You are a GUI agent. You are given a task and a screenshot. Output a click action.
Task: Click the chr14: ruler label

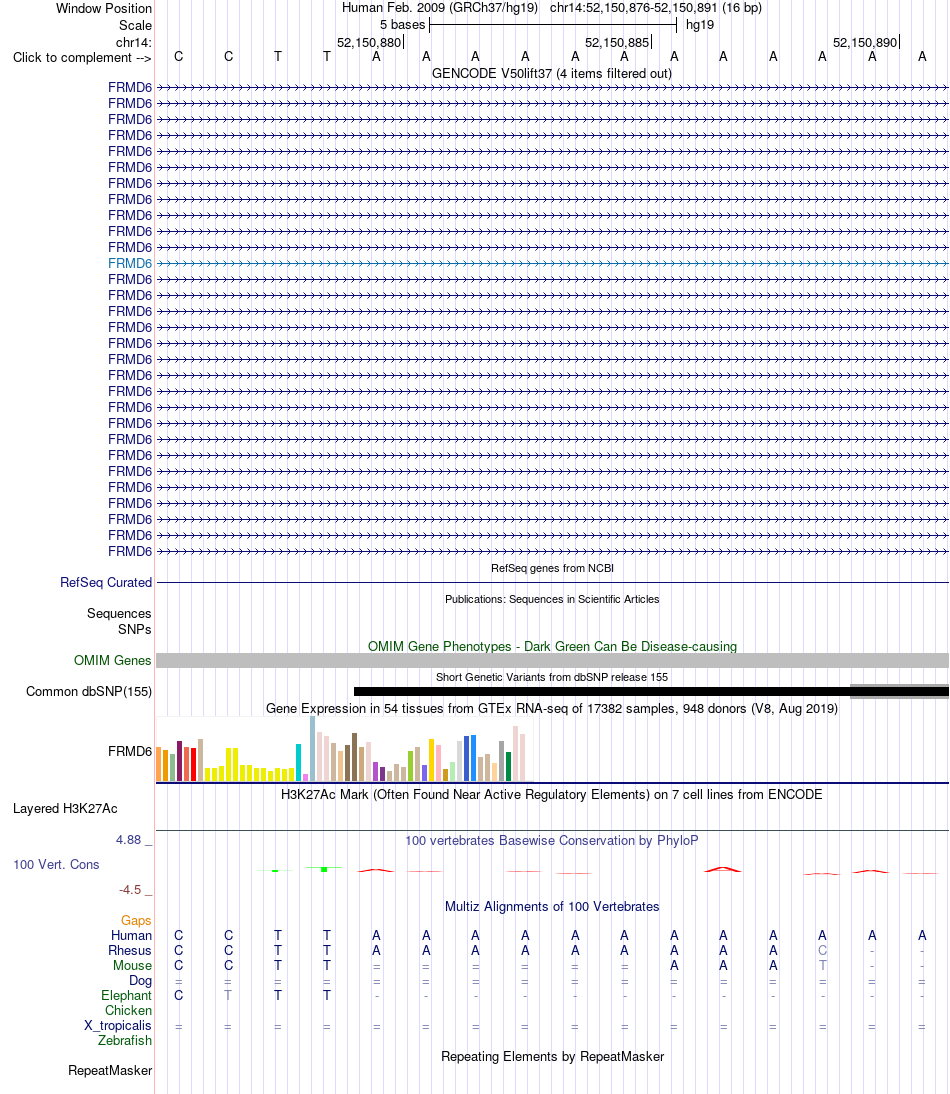(x=134, y=43)
